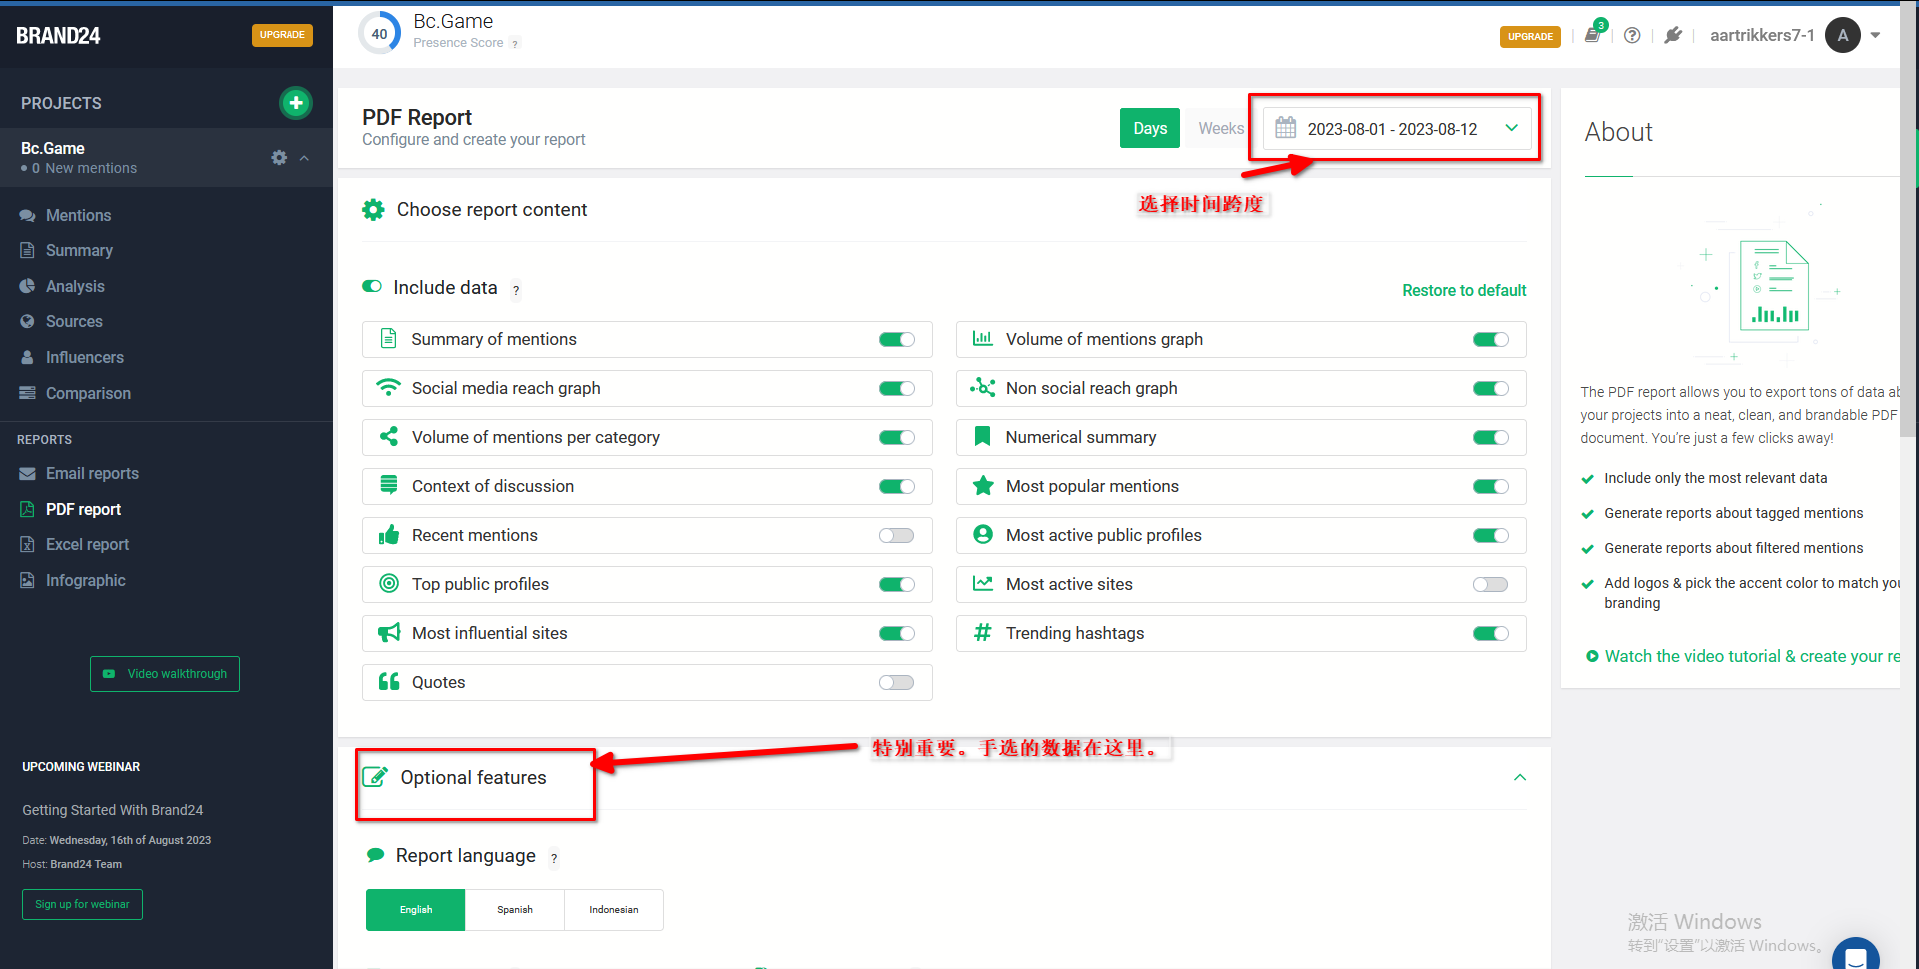Screen dimensions: 1919x969
Task: Click the calendar icon in date range
Action: tap(1286, 128)
